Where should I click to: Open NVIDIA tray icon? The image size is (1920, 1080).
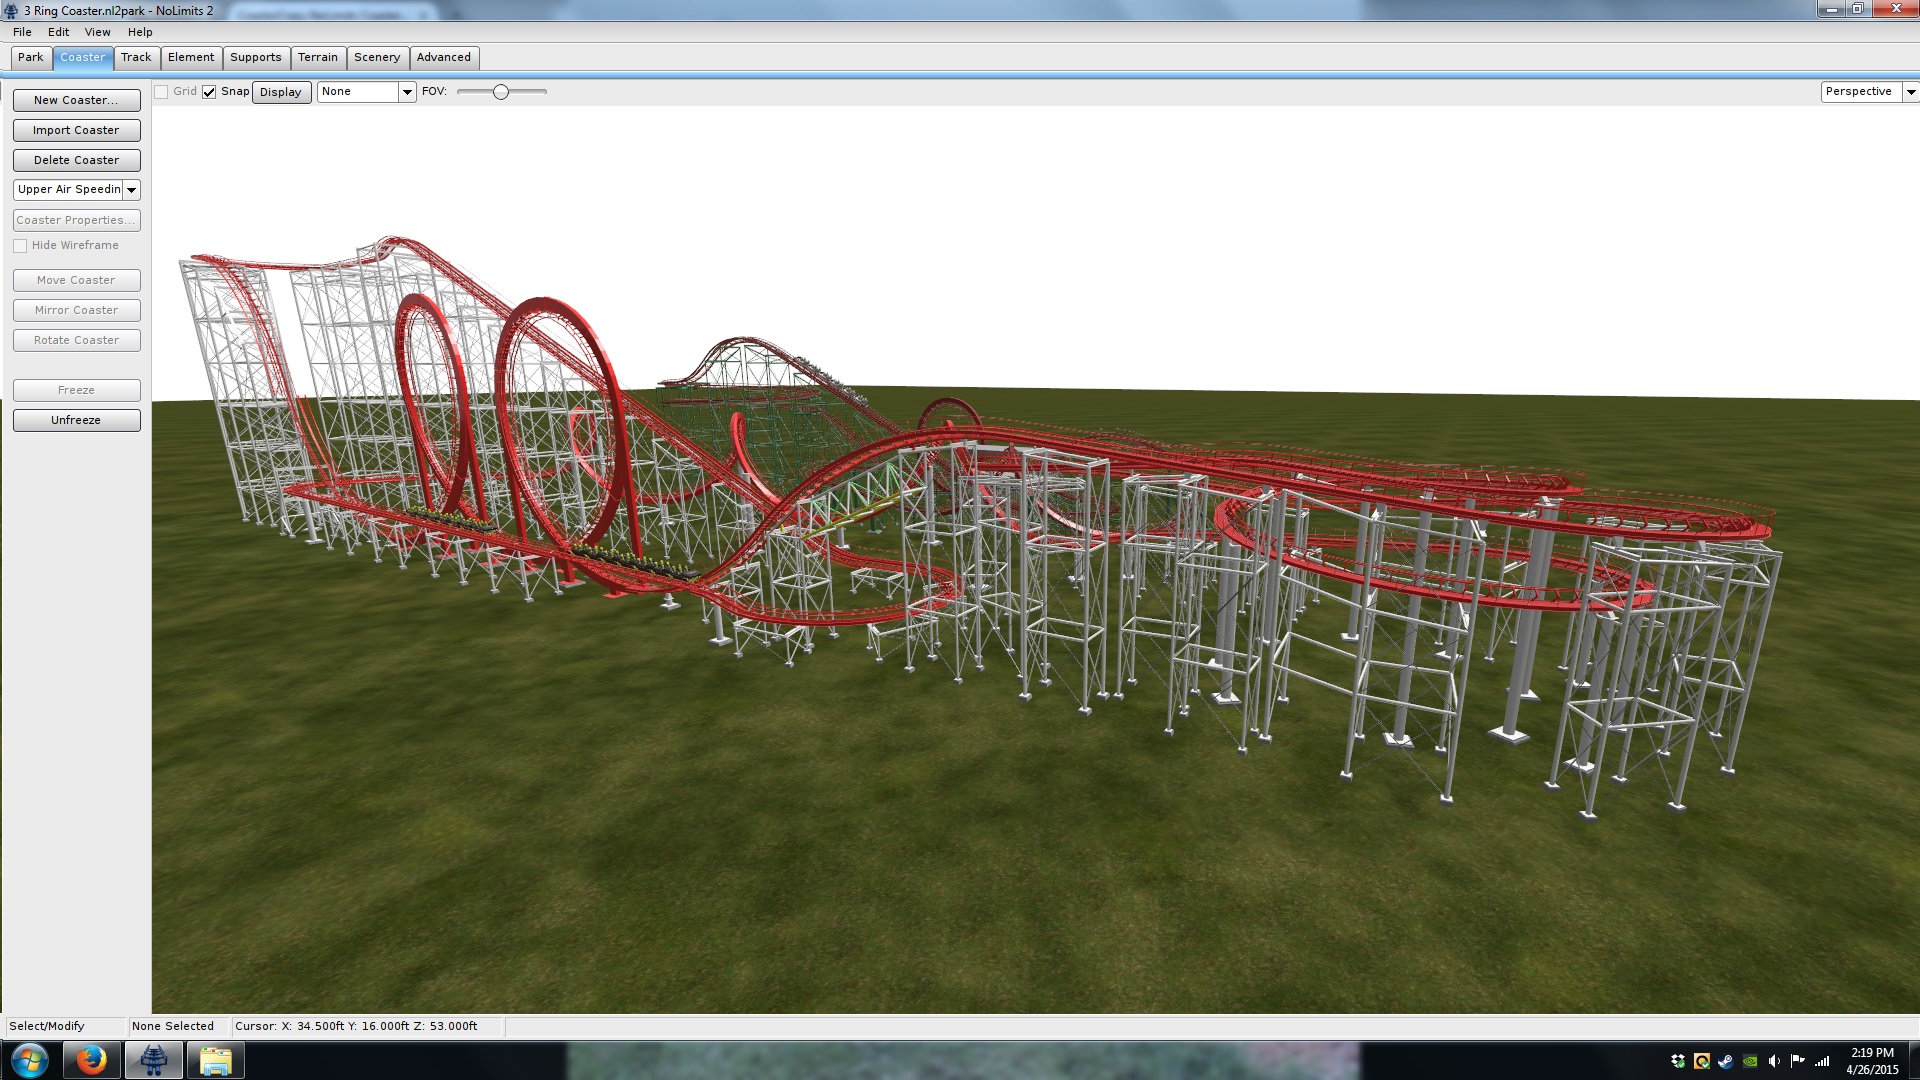click(x=1750, y=1061)
